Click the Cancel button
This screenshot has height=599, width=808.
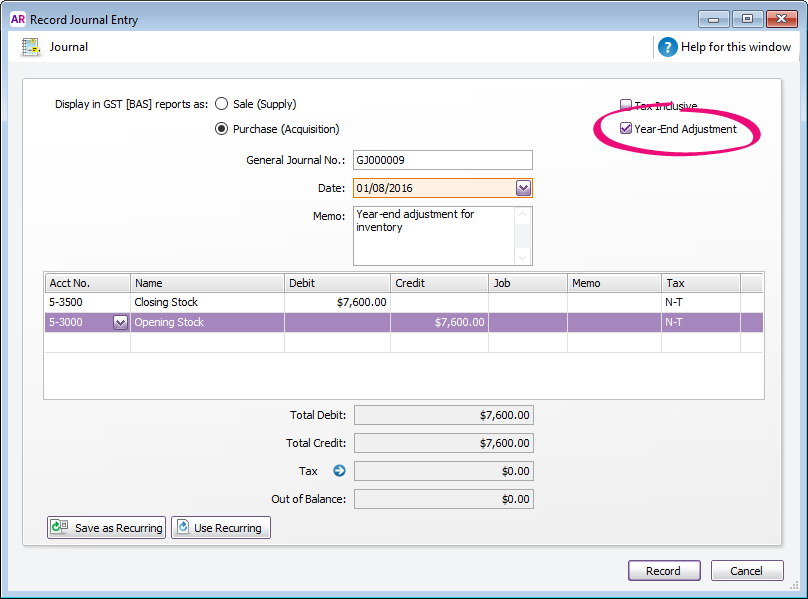point(747,571)
